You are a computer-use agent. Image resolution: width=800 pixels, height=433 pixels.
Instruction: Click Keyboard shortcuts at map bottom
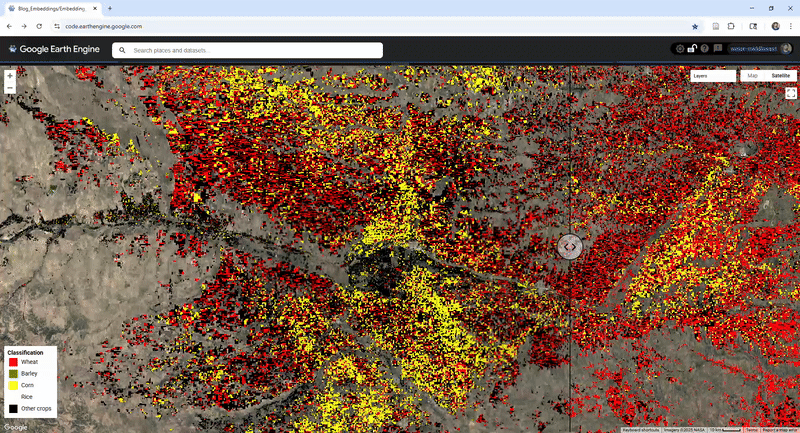point(642,429)
